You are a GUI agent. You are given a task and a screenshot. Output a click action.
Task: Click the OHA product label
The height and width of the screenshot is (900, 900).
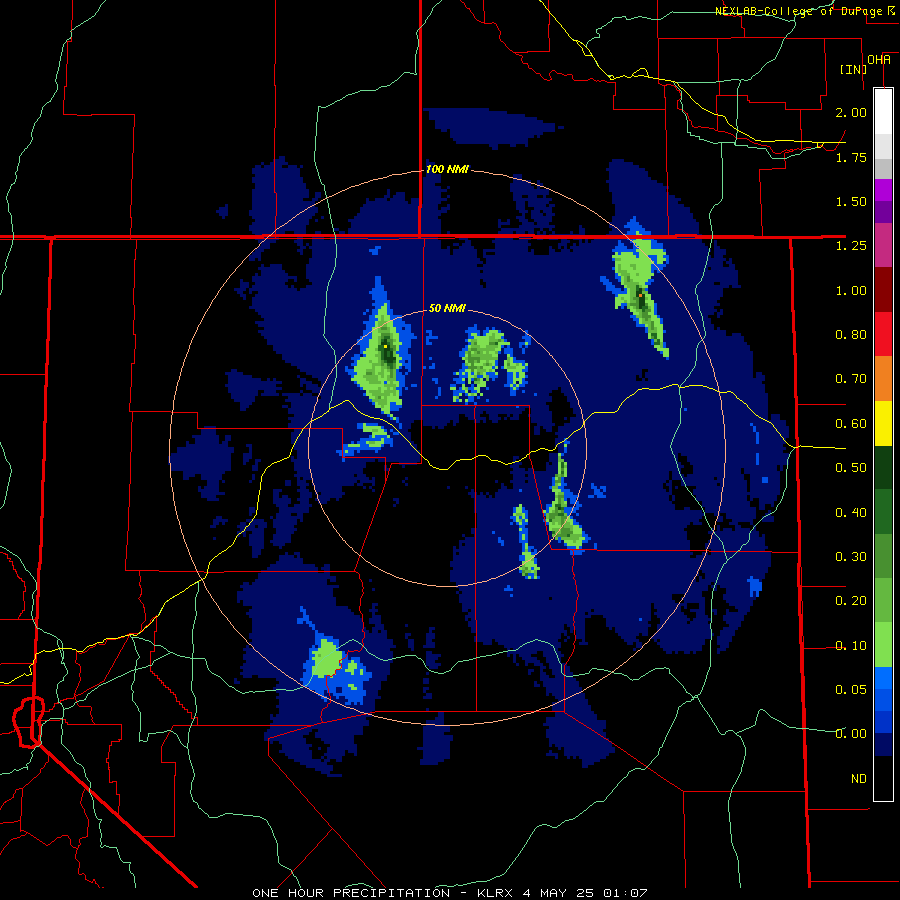coord(879,60)
